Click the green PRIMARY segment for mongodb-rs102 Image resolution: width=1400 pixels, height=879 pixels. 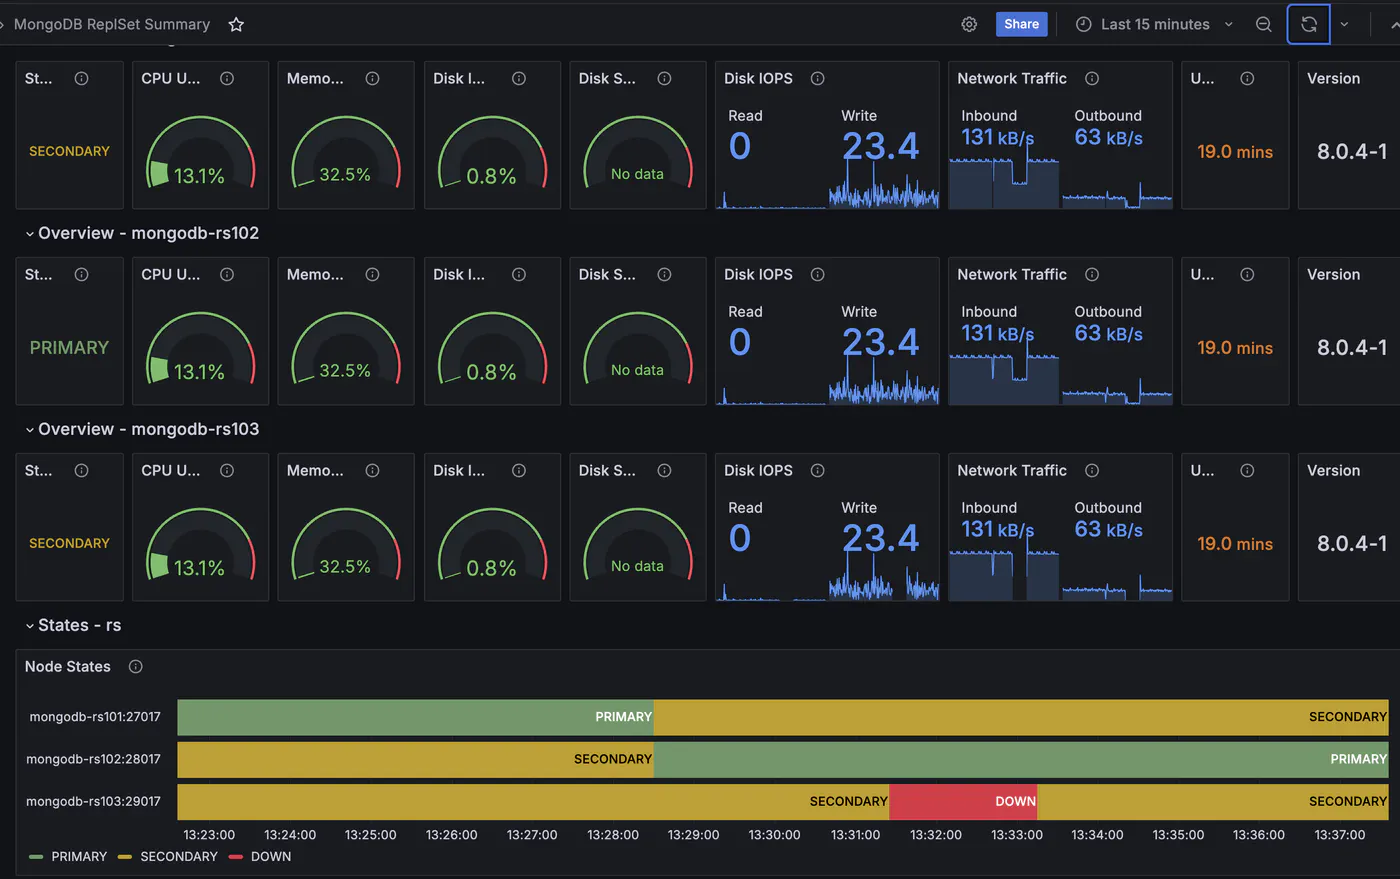click(1021, 760)
